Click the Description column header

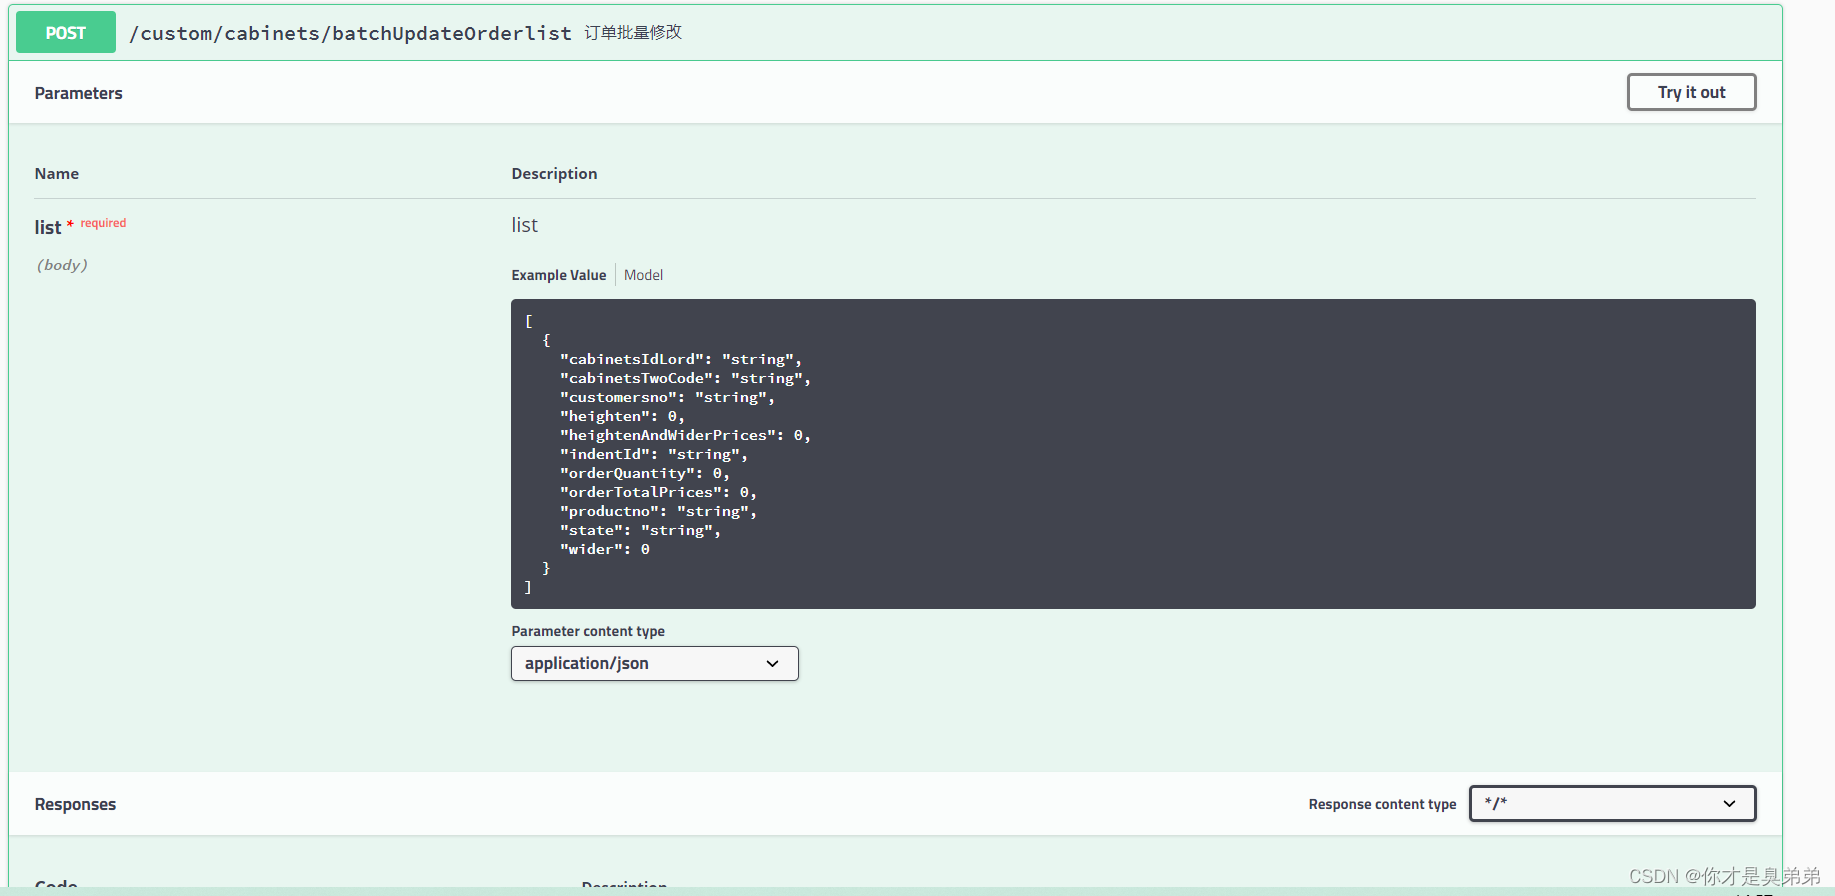[x=554, y=173]
